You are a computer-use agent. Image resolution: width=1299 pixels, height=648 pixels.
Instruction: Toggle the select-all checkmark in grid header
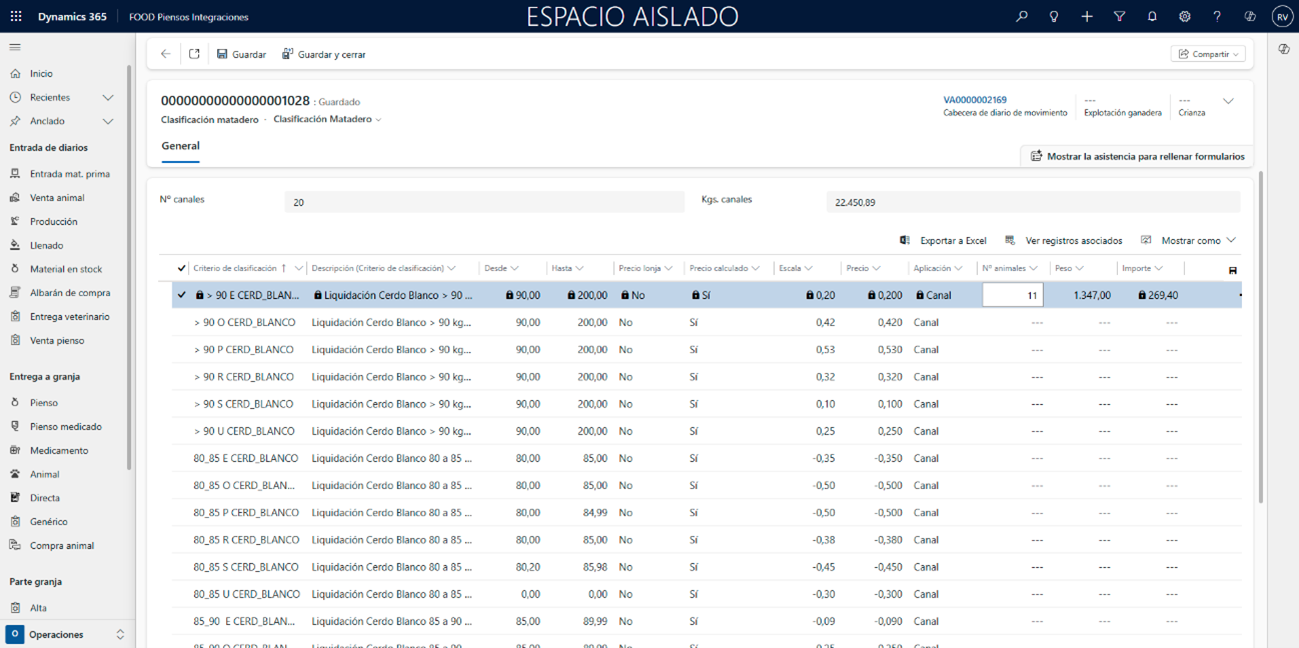(181, 268)
